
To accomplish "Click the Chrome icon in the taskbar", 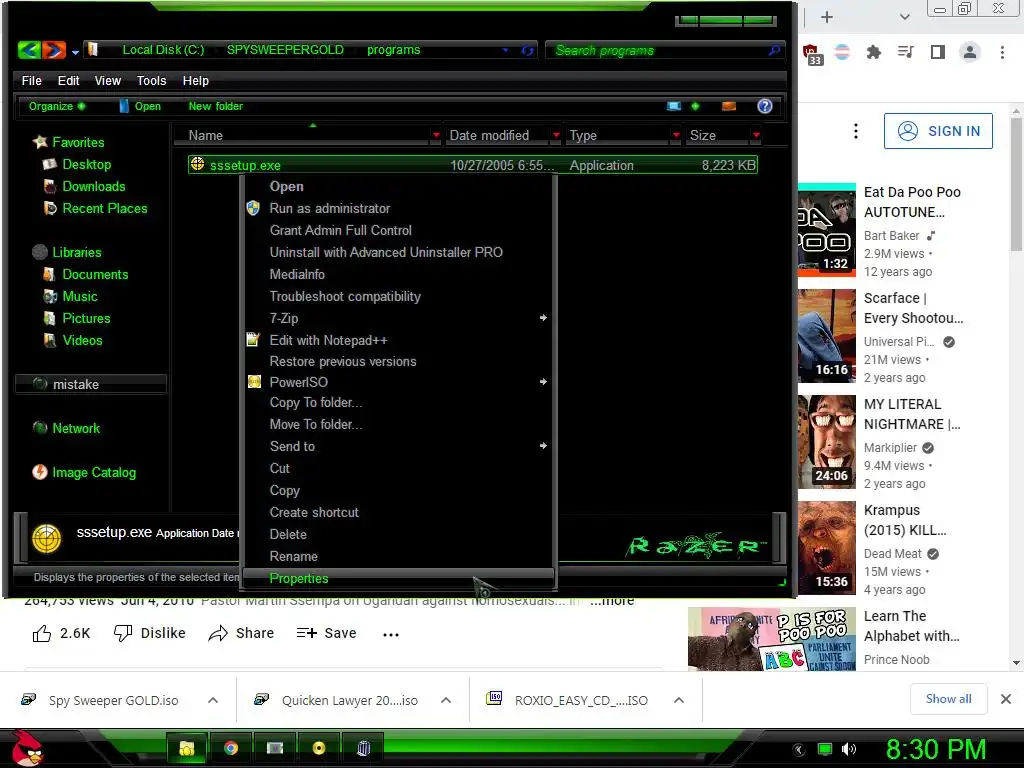I will click(231, 748).
